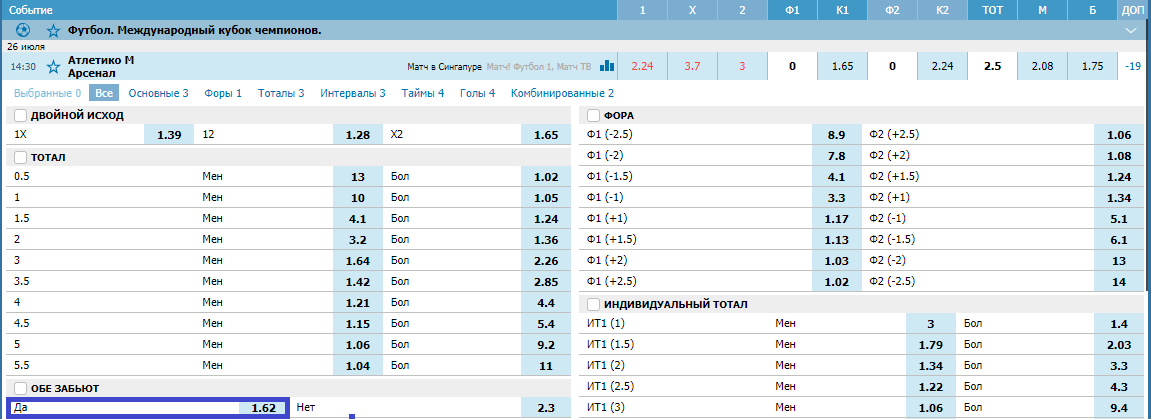1151x419 pixels.
Task: Click the ТОТ column header
Action: [993, 10]
